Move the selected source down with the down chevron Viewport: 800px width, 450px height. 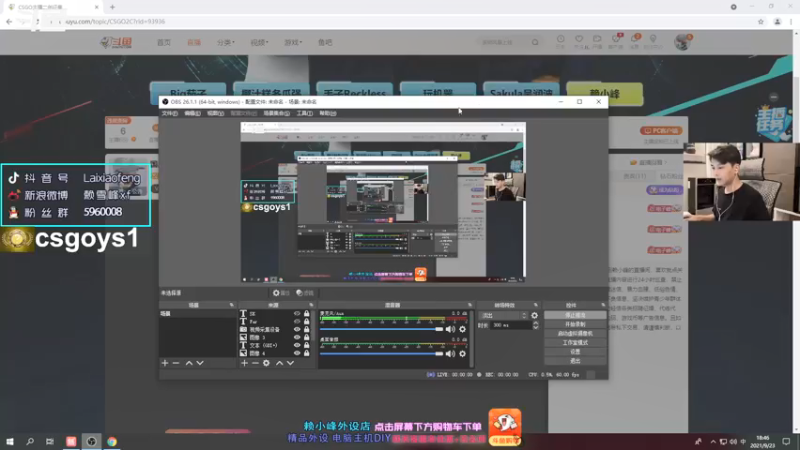[290, 363]
